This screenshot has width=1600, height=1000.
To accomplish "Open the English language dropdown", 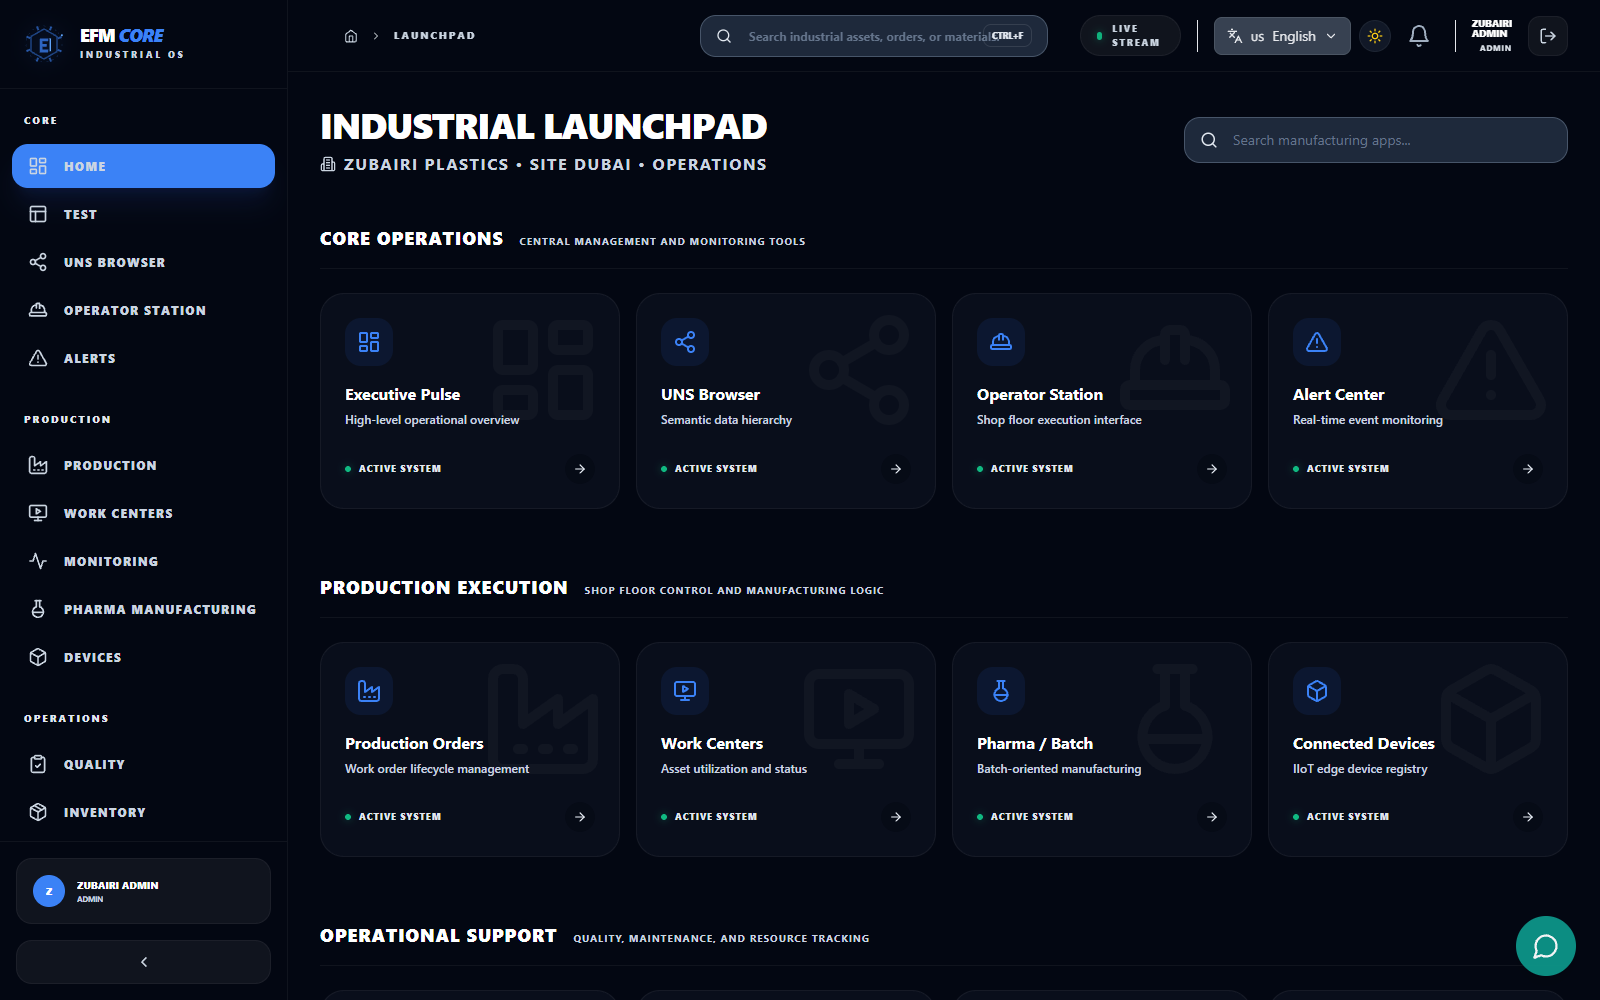I will [x=1281, y=36].
